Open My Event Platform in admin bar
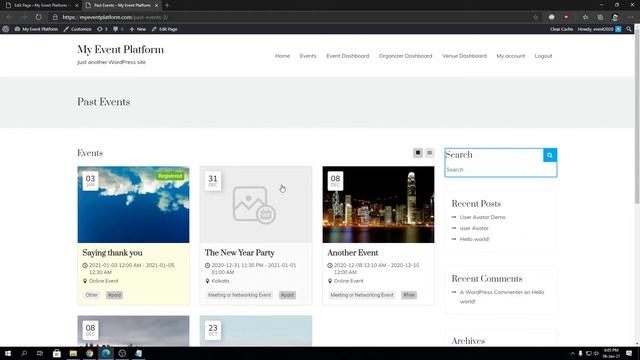 click(x=36, y=29)
